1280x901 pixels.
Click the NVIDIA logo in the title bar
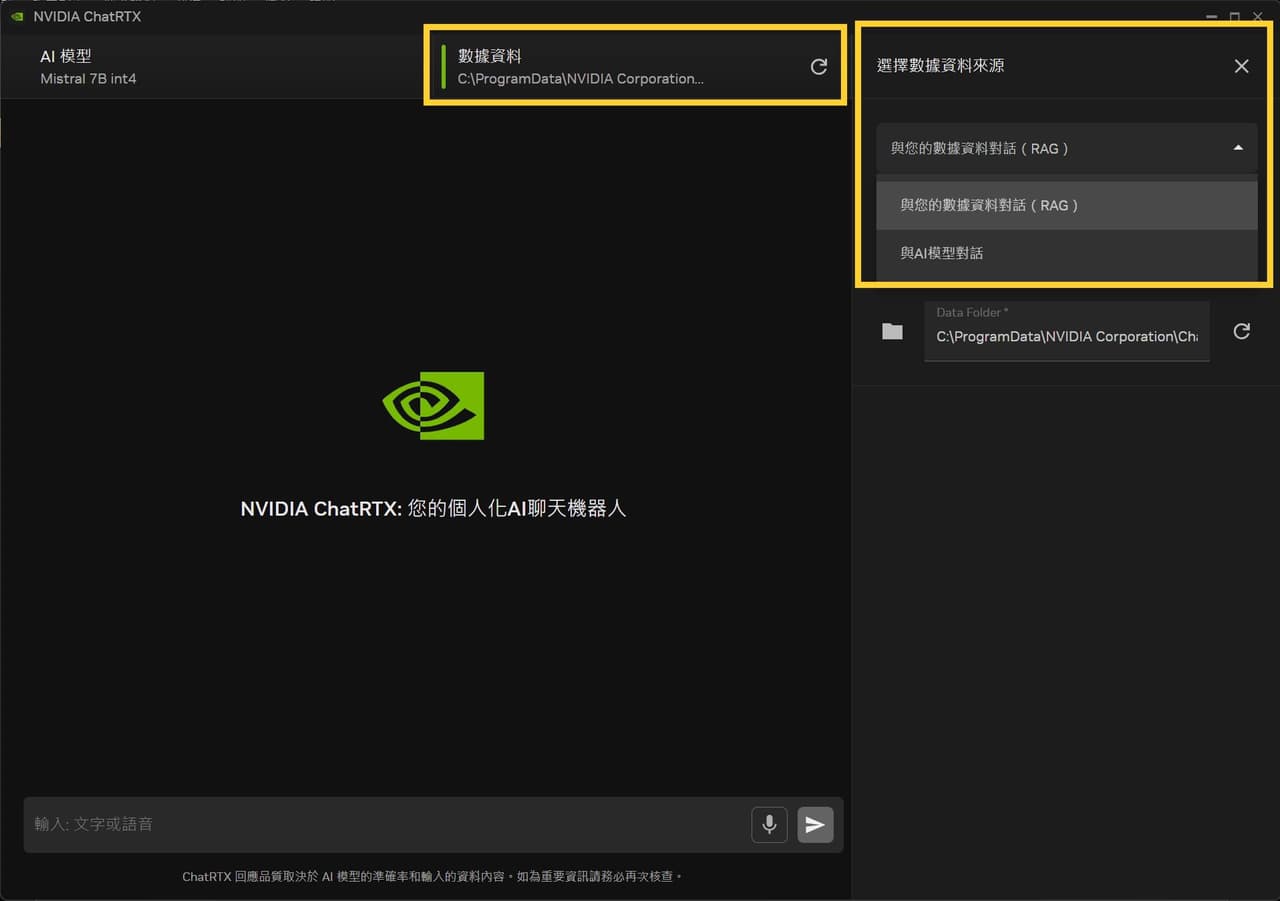click(x=16, y=16)
